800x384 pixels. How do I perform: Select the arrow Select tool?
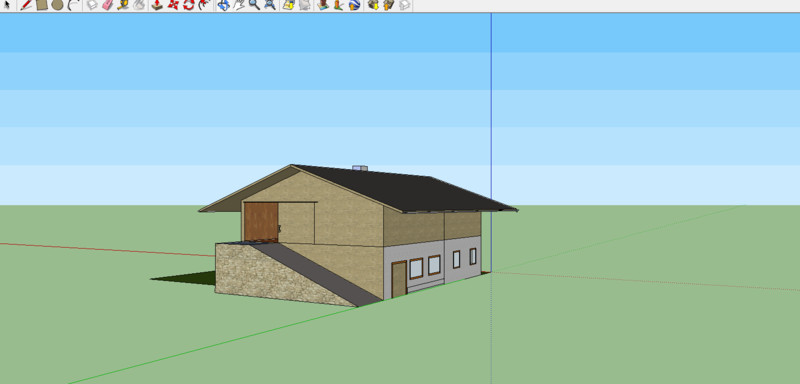pyautogui.click(x=7, y=5)
